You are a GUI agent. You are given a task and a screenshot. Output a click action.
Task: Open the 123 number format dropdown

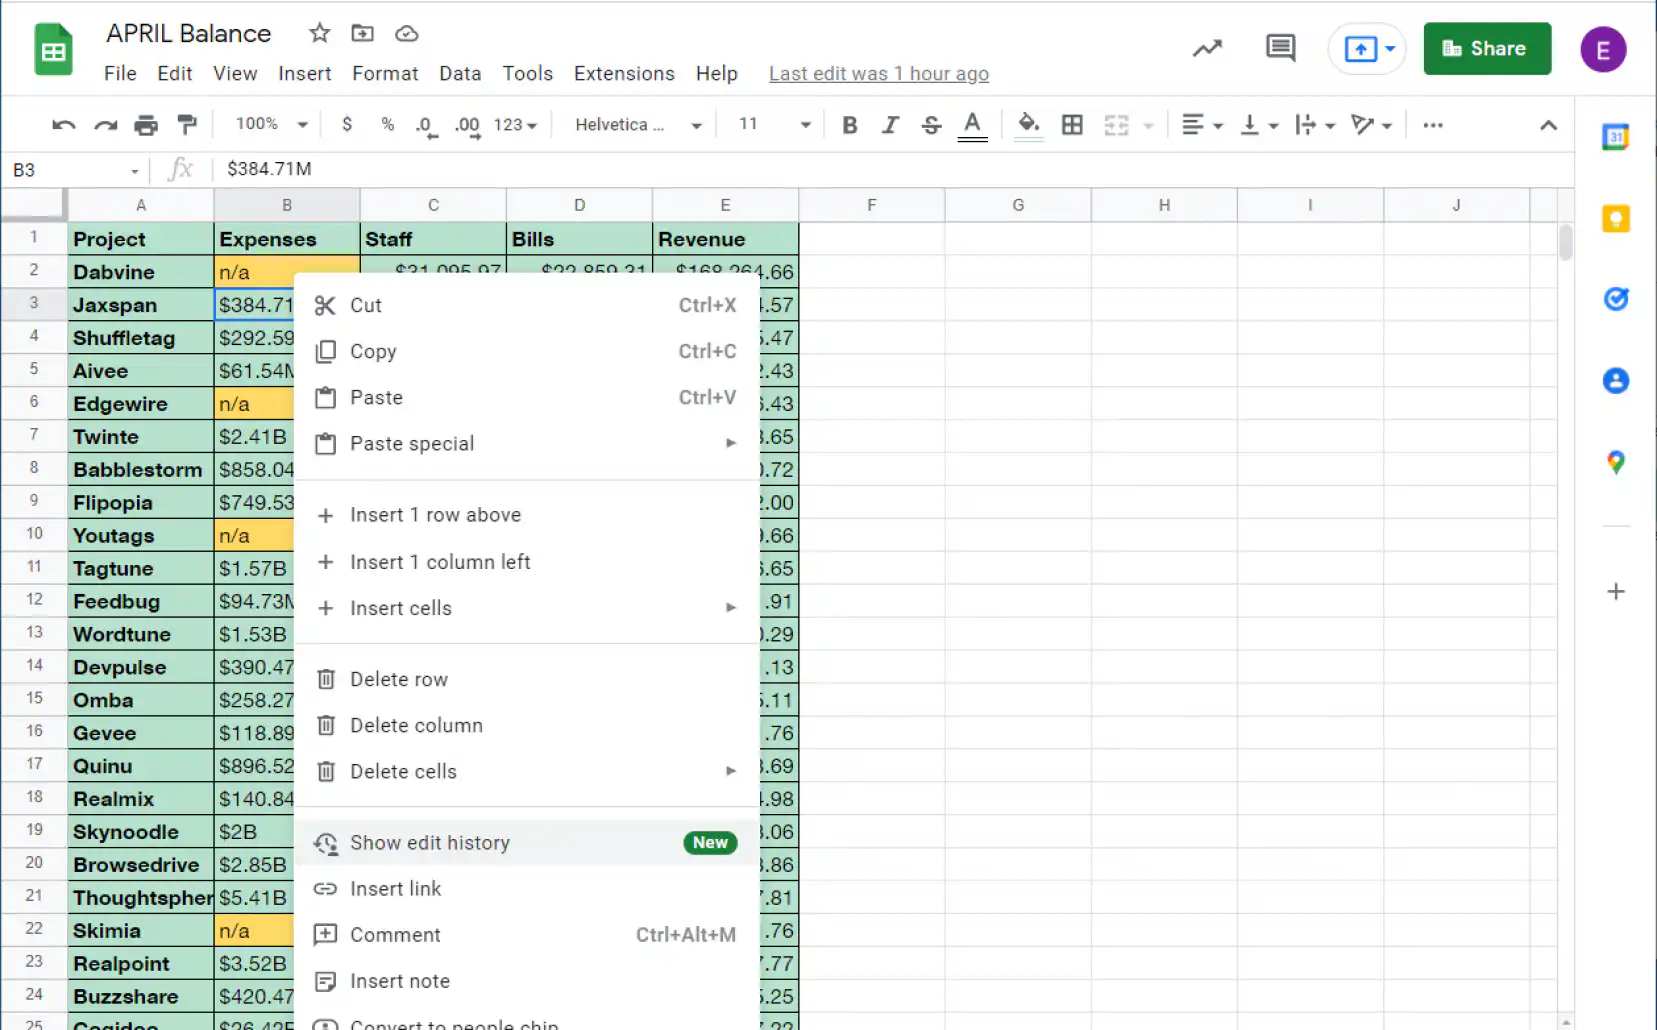(x=515, y=125)
